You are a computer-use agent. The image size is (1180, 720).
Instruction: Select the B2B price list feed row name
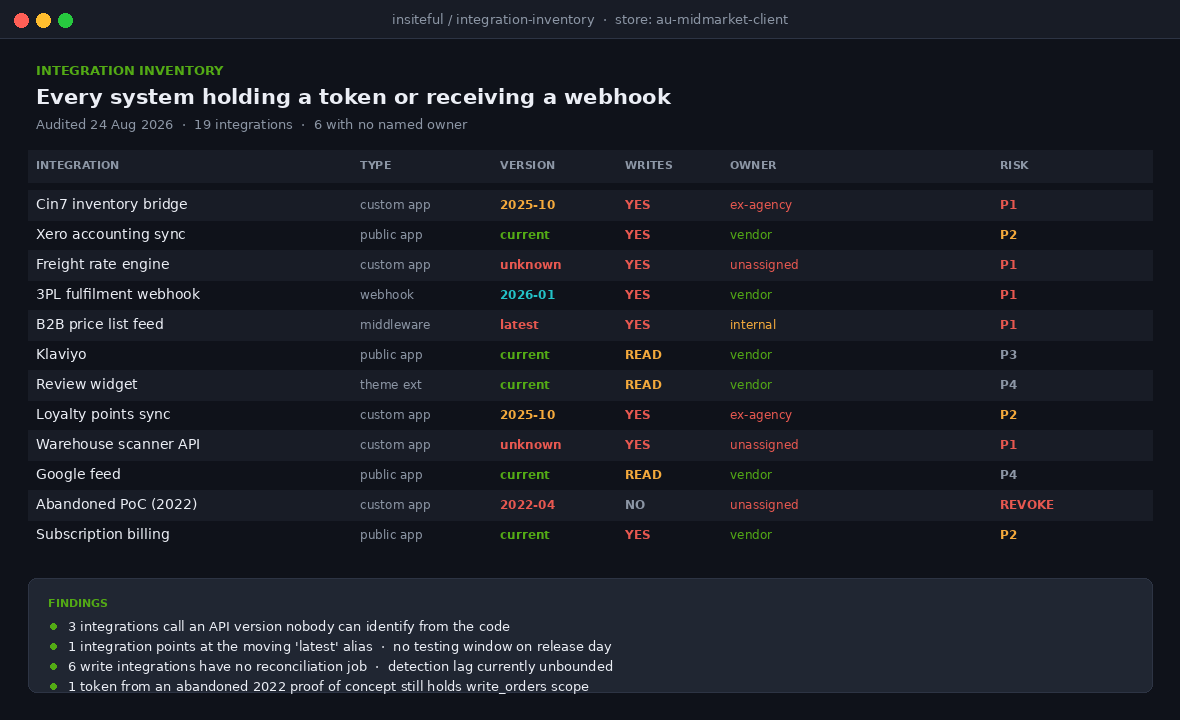point(99,325)
